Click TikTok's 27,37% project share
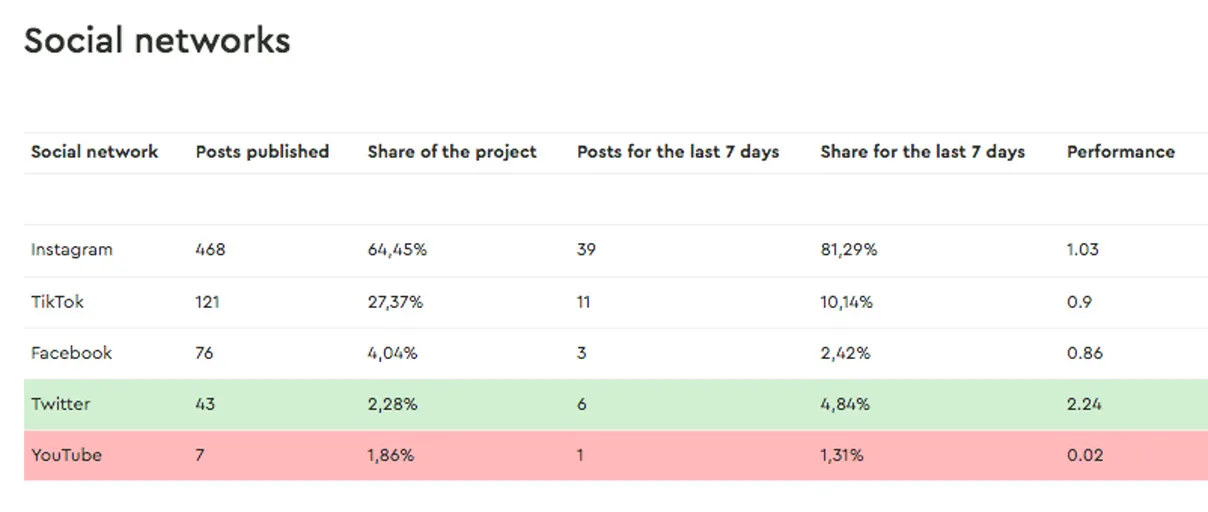 [395, 302]
